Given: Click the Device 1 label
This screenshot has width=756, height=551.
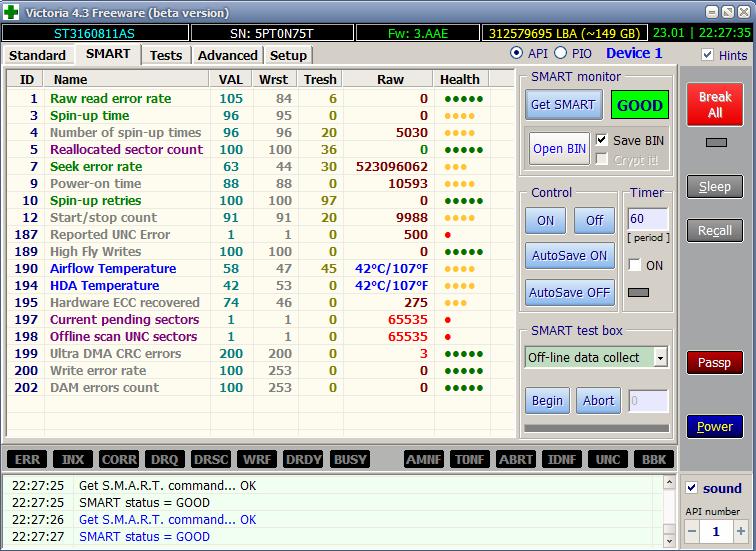Looking at the screenshot, I should tap(634, 53).
